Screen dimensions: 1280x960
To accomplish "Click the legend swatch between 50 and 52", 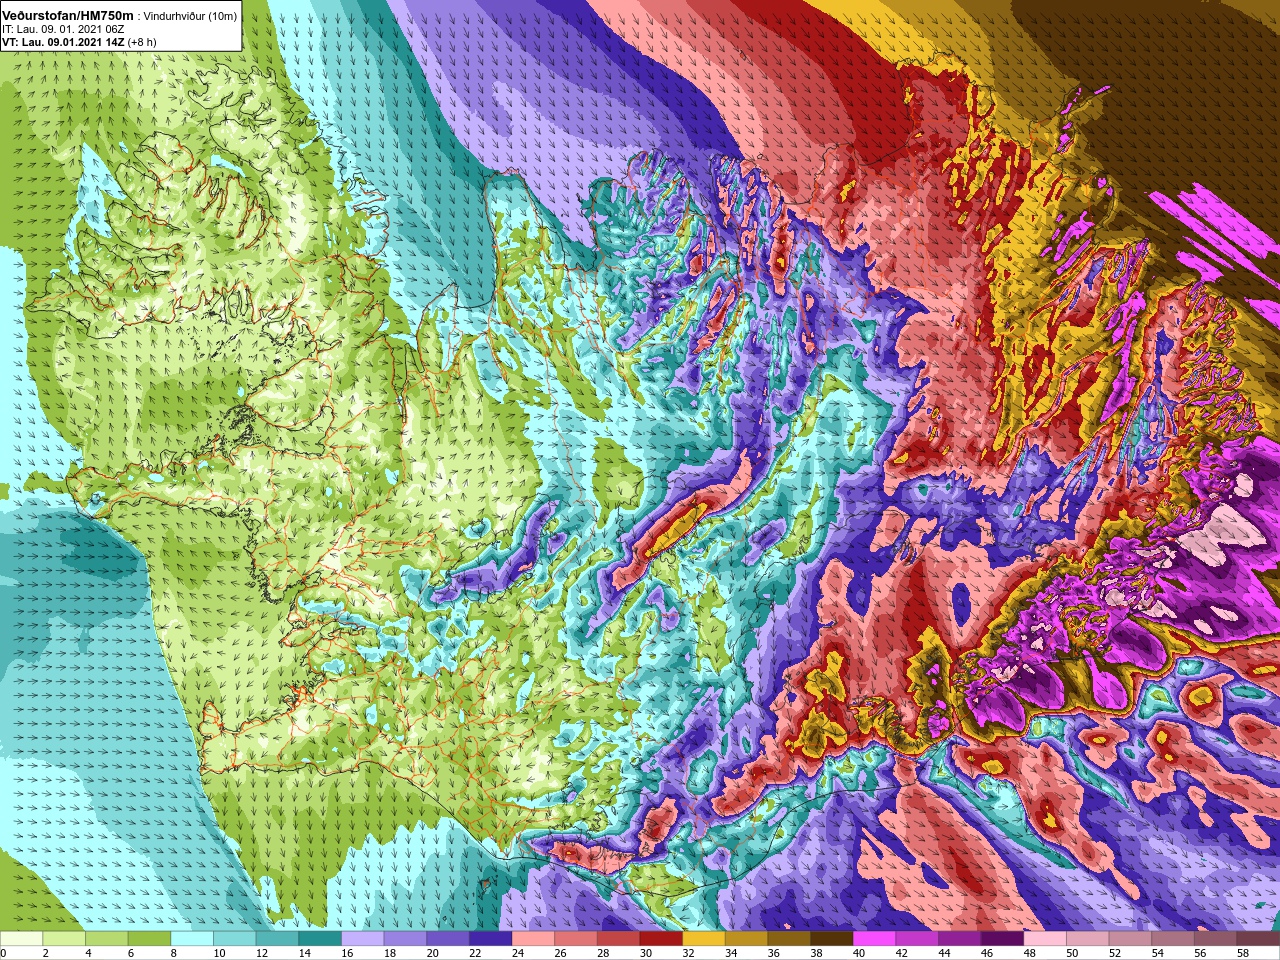I will click(1088, 940).
